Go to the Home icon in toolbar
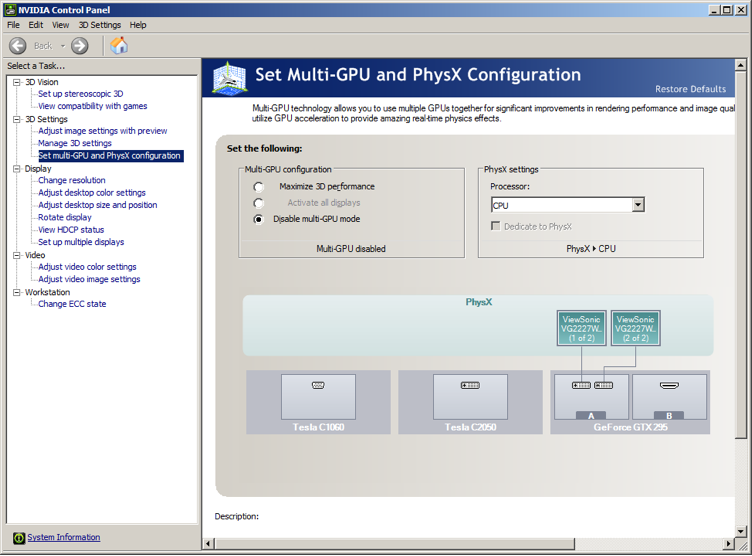Image resolution: width=752 pixels, height=556 pixels. pyautogui.click(x=119, y=46)
